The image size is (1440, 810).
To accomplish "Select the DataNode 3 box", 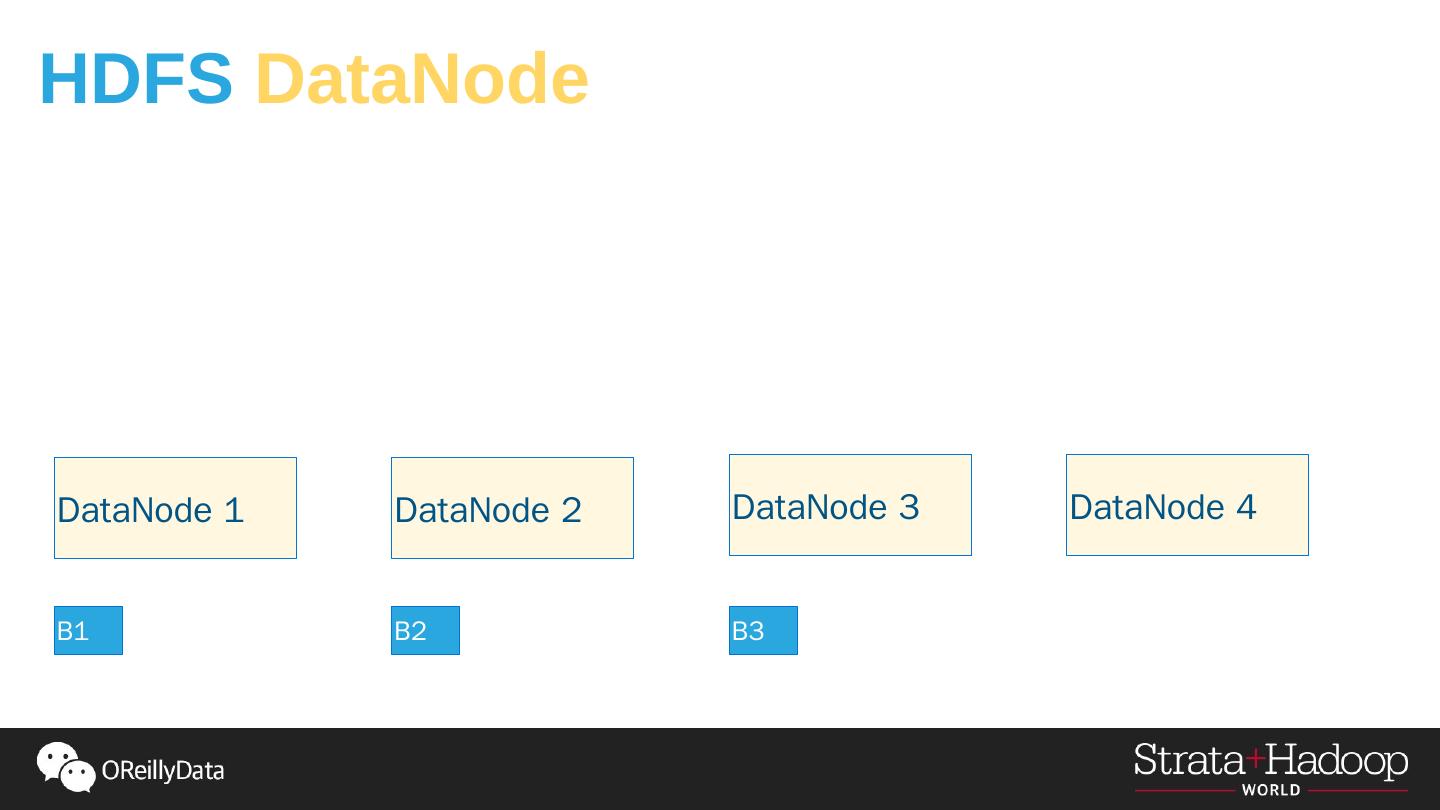I will (850, 505).
